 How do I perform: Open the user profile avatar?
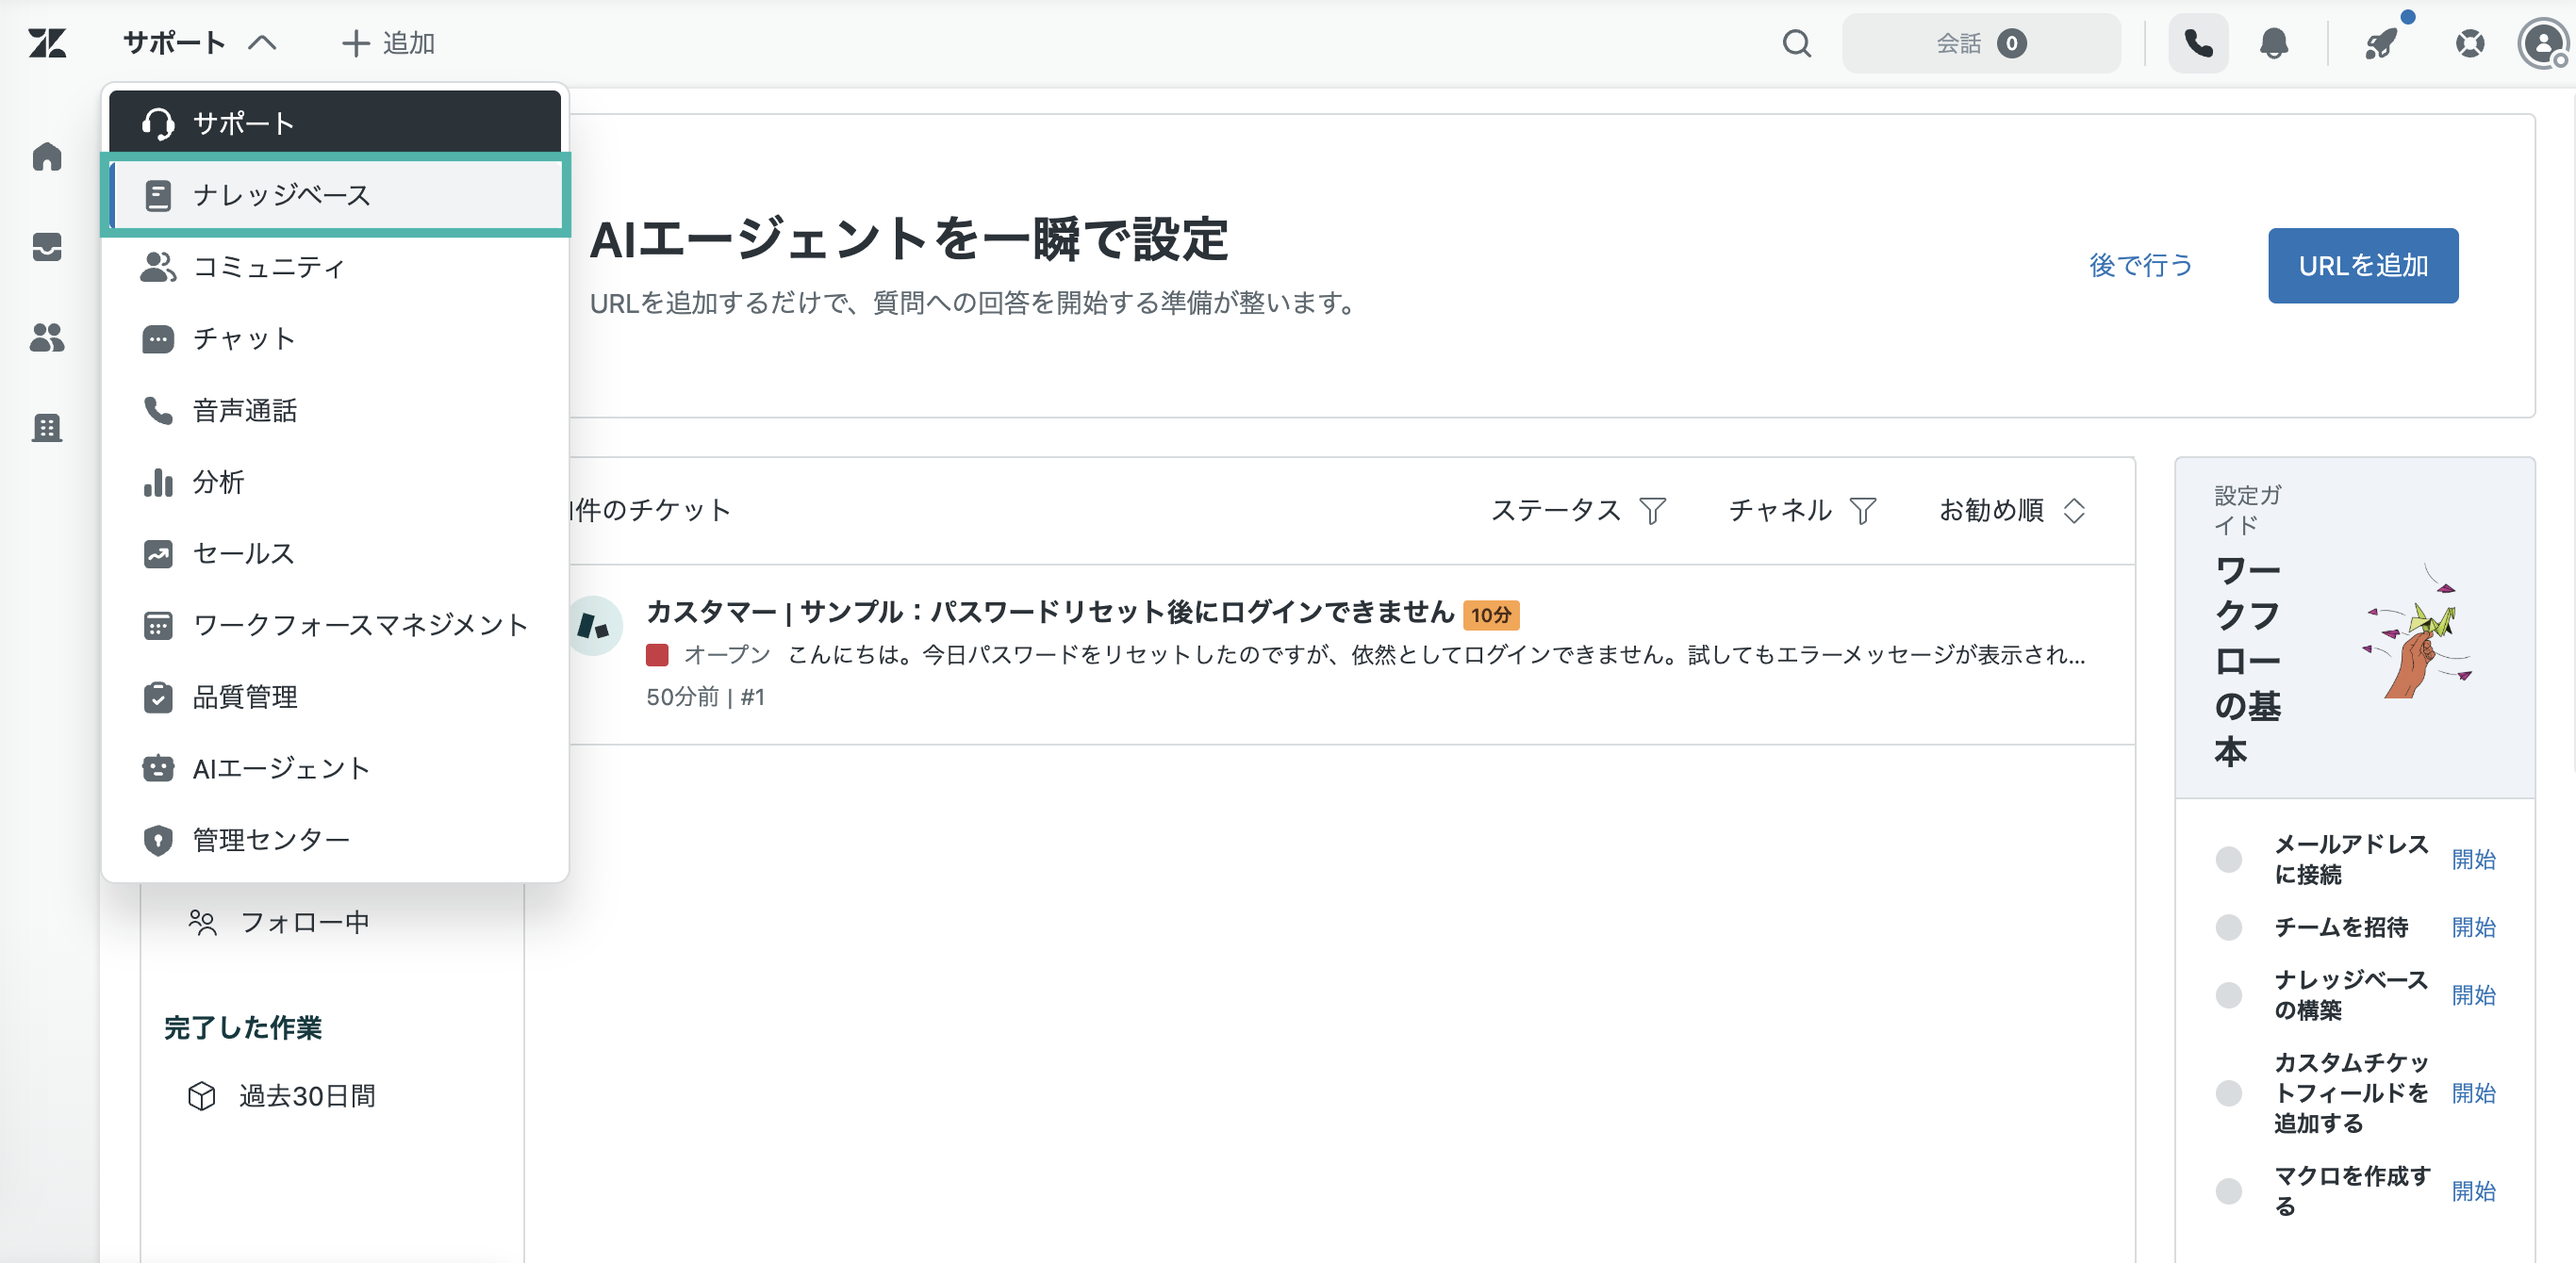[x=2542, y=43]
